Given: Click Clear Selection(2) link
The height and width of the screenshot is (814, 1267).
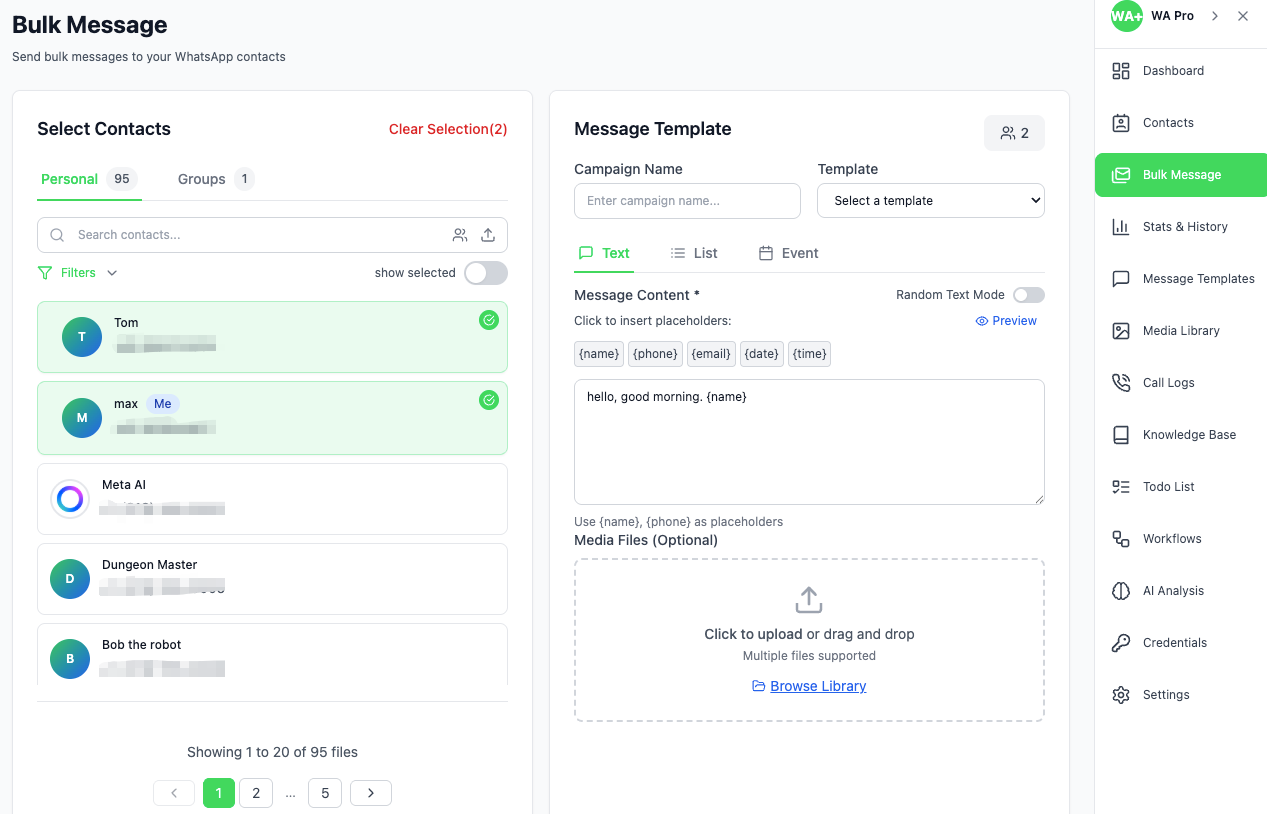Looking at the screenshot, I should (x=448, y=129).
